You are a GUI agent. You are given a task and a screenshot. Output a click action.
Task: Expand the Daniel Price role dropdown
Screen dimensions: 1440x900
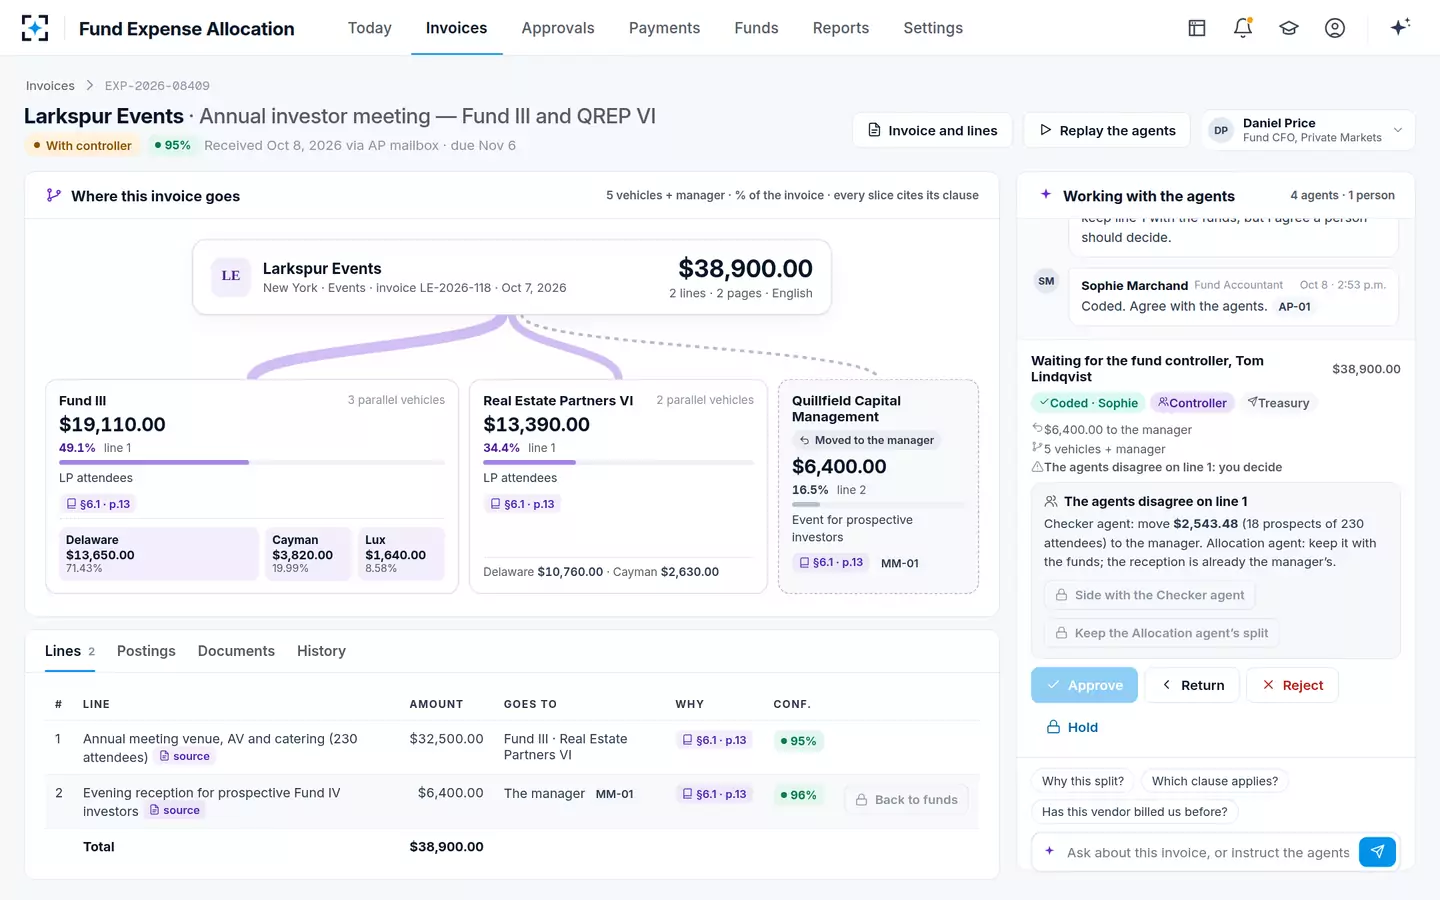pyautogui.click(x=1308, y=130)
